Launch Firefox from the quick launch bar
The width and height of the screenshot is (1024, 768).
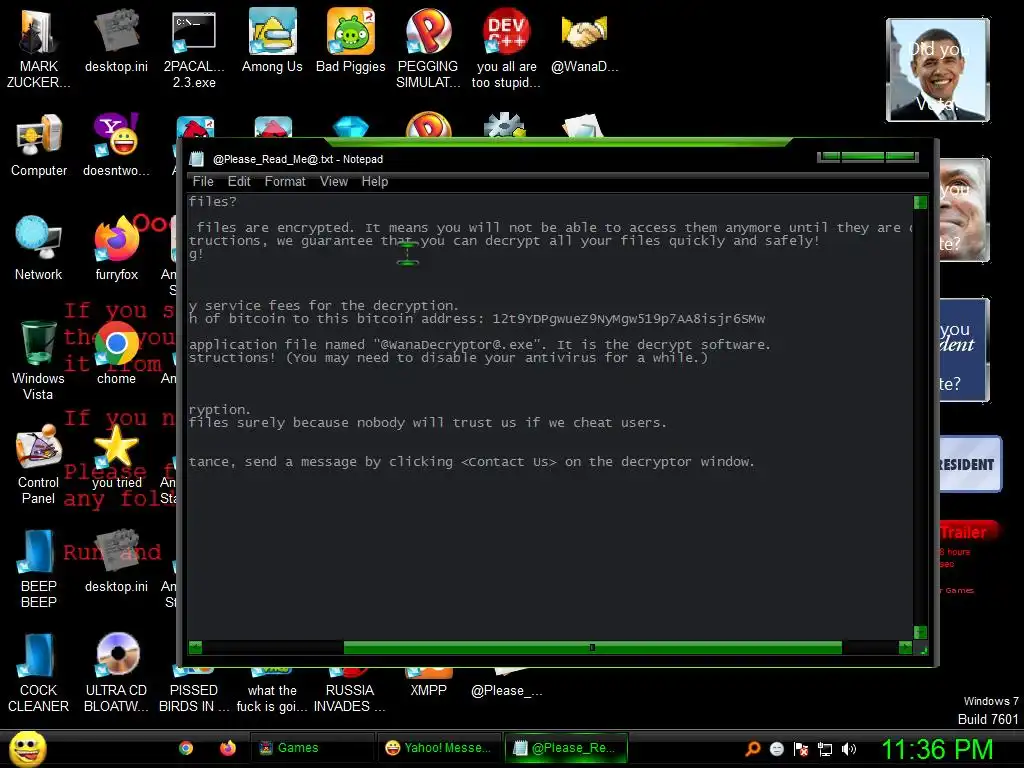coord(227,748)
